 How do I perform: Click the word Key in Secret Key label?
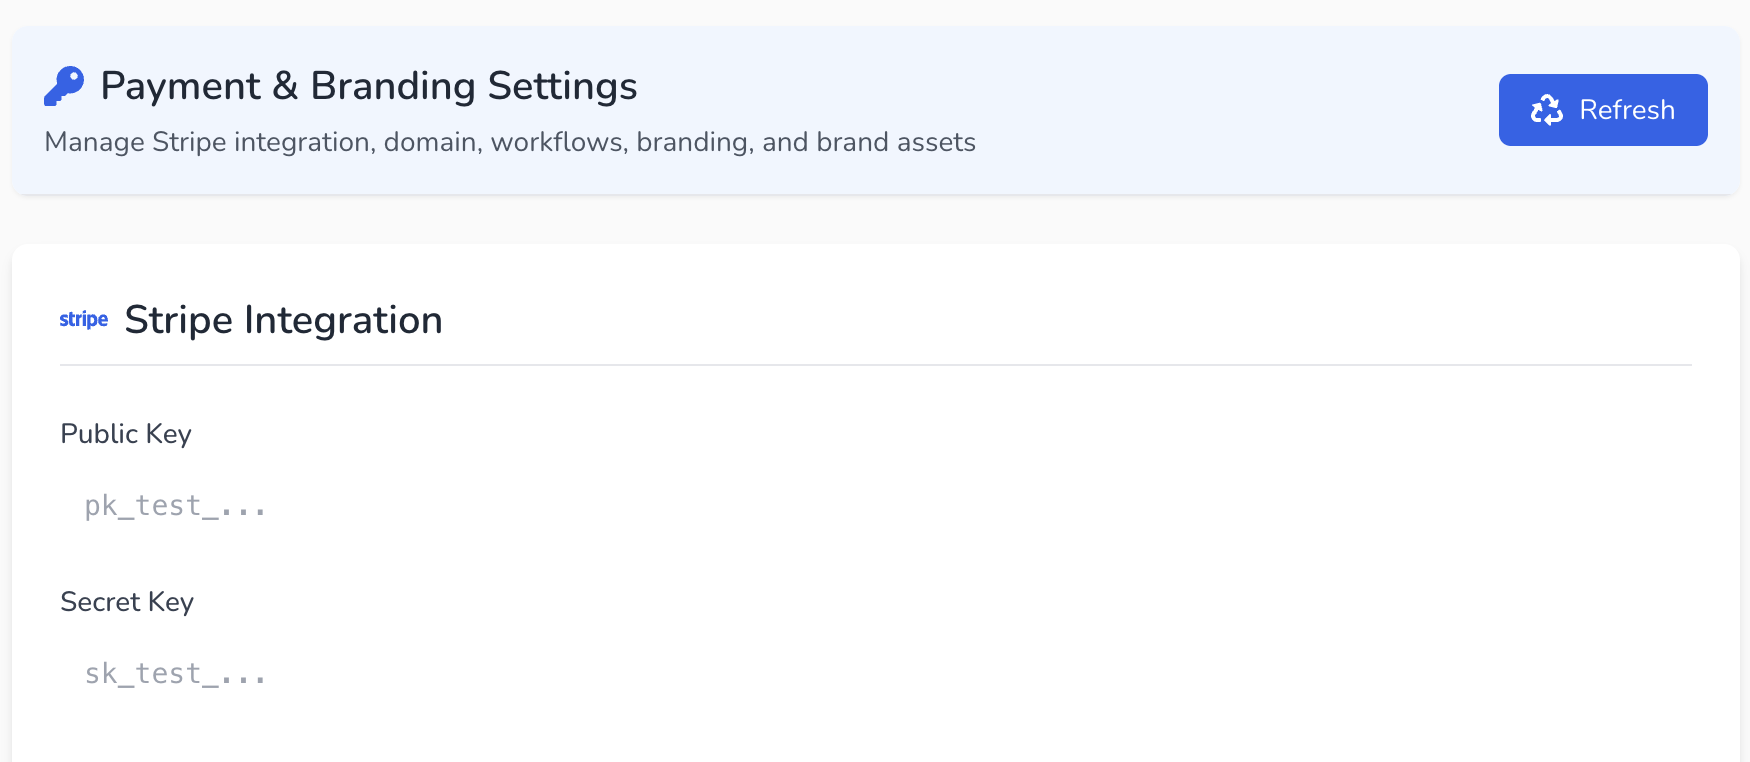pyautogui.click(x=171, y=602)
